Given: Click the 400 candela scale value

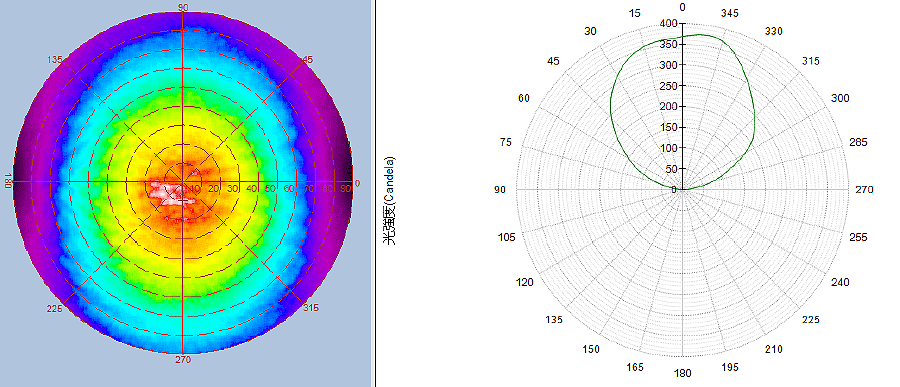Looking at the screenshot, I should click(x=669, y=24).
